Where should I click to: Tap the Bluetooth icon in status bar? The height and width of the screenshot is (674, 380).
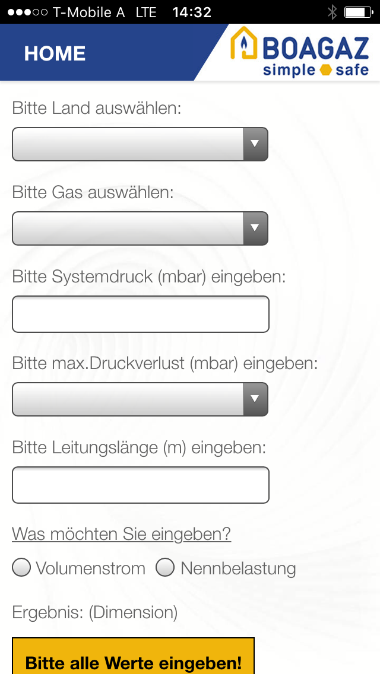pyautogui.click(x=332, y=12)
